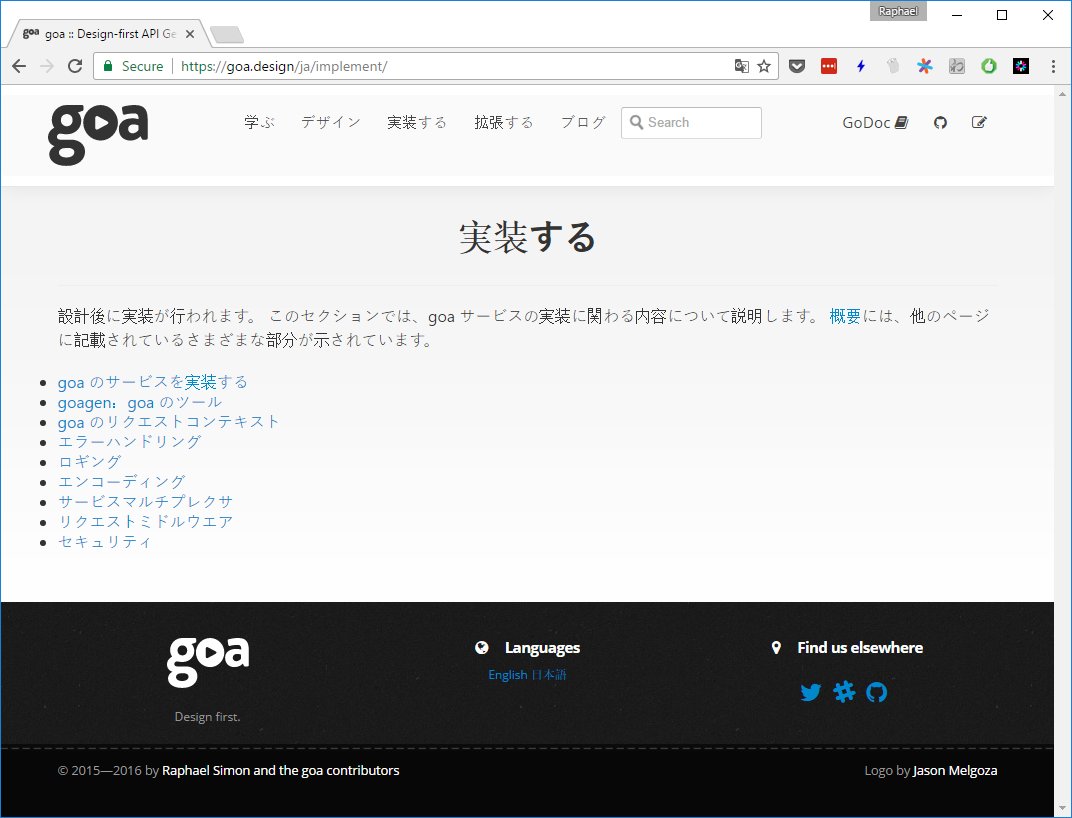Image resolution: width=1072 pixels, height=818 pixels.
Task: Open the サービスマルチプレクサ link
Action: (x=145, y=501)
